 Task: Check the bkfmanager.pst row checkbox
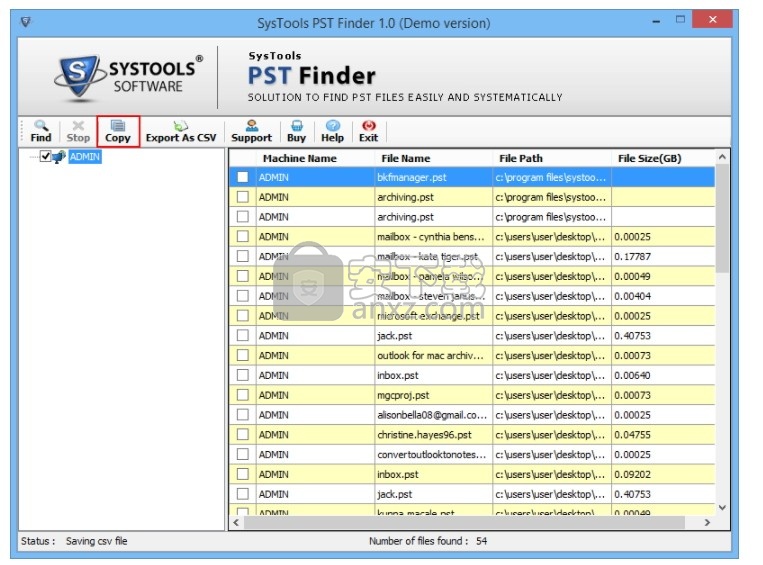[x=242, y=177]
